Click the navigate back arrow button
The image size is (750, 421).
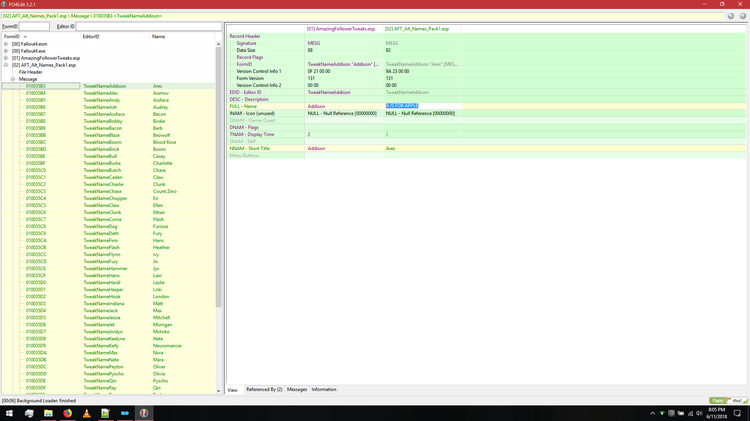(x=731, y=16)
